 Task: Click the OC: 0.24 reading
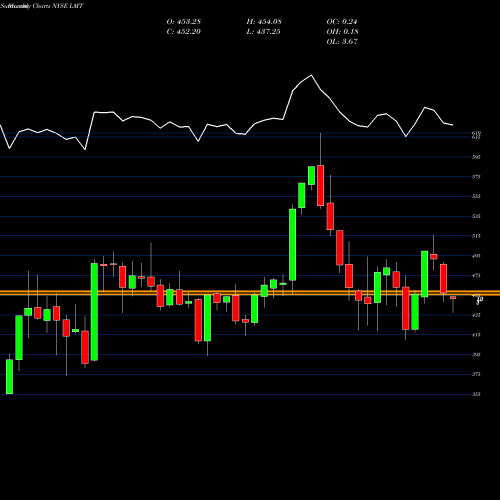pyautogui.click(x=342, y=22)
